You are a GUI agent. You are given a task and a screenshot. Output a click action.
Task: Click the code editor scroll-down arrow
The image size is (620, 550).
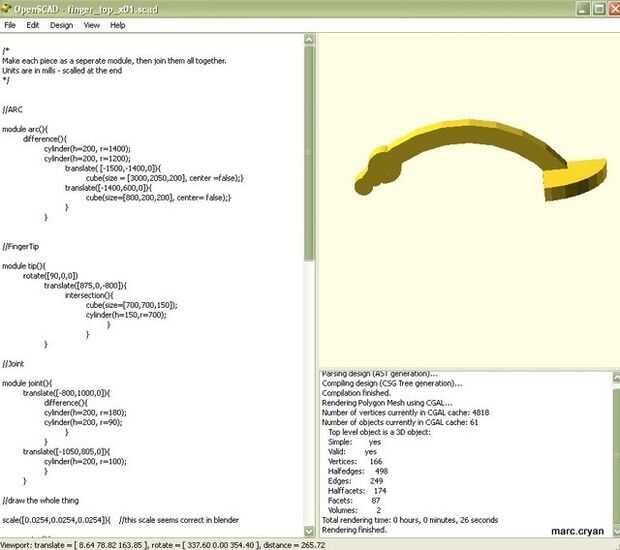[x=309, y=531]
